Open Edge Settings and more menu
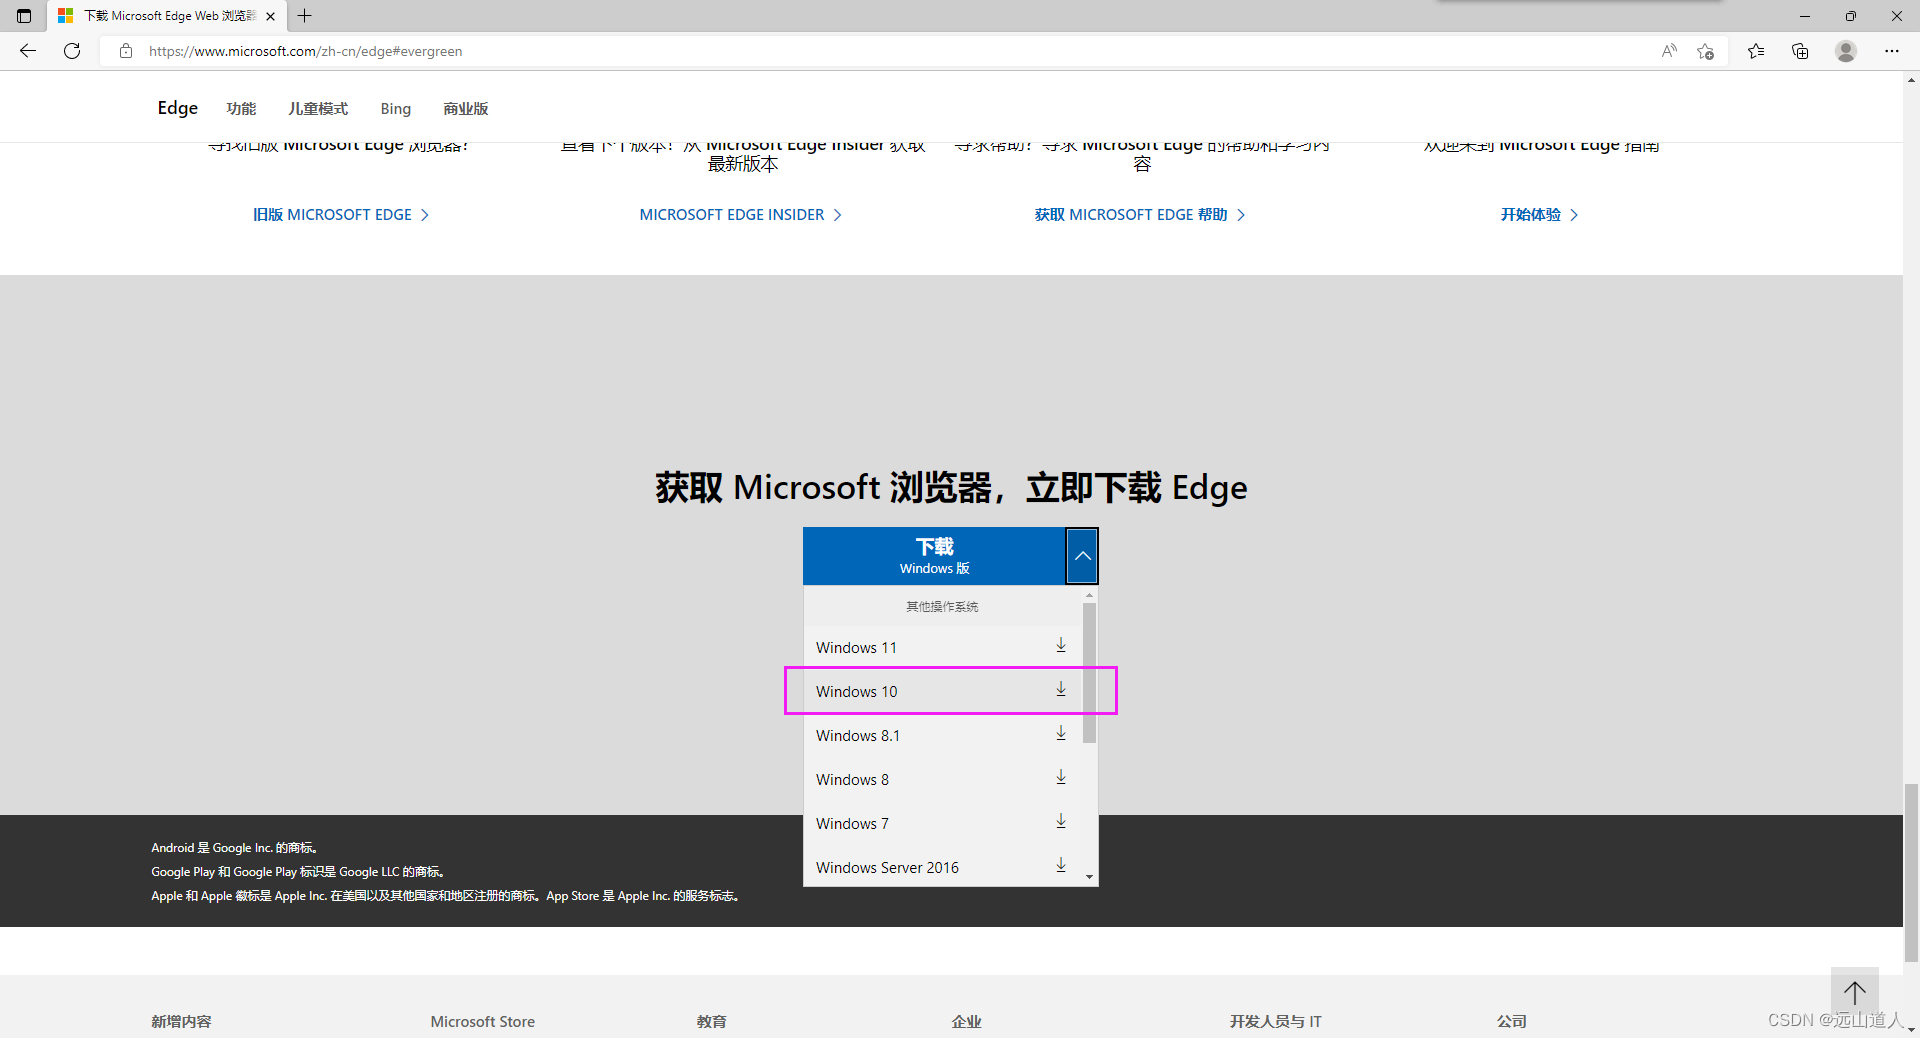The height and width of the screenshot is (1038, 1920). point(1892,51)
